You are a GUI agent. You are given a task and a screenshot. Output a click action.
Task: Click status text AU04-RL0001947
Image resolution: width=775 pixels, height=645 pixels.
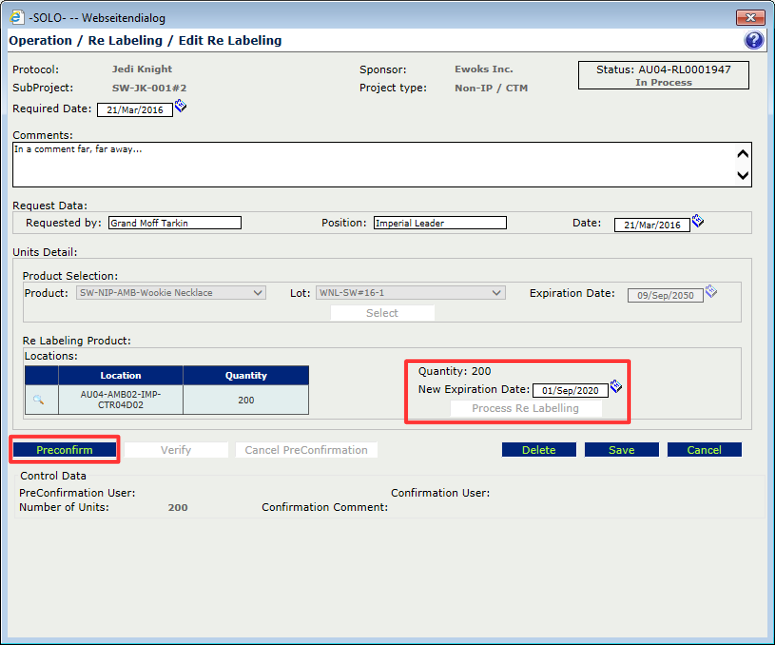[x=685, y=69]
